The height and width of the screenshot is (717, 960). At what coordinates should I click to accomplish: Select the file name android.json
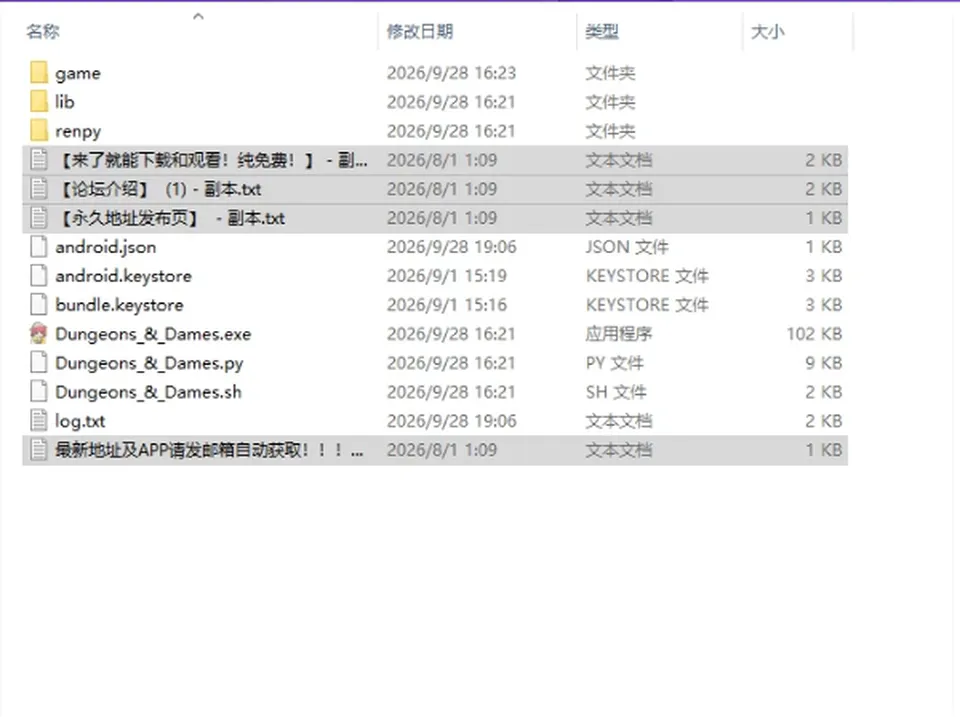click(x=106, y=247)
